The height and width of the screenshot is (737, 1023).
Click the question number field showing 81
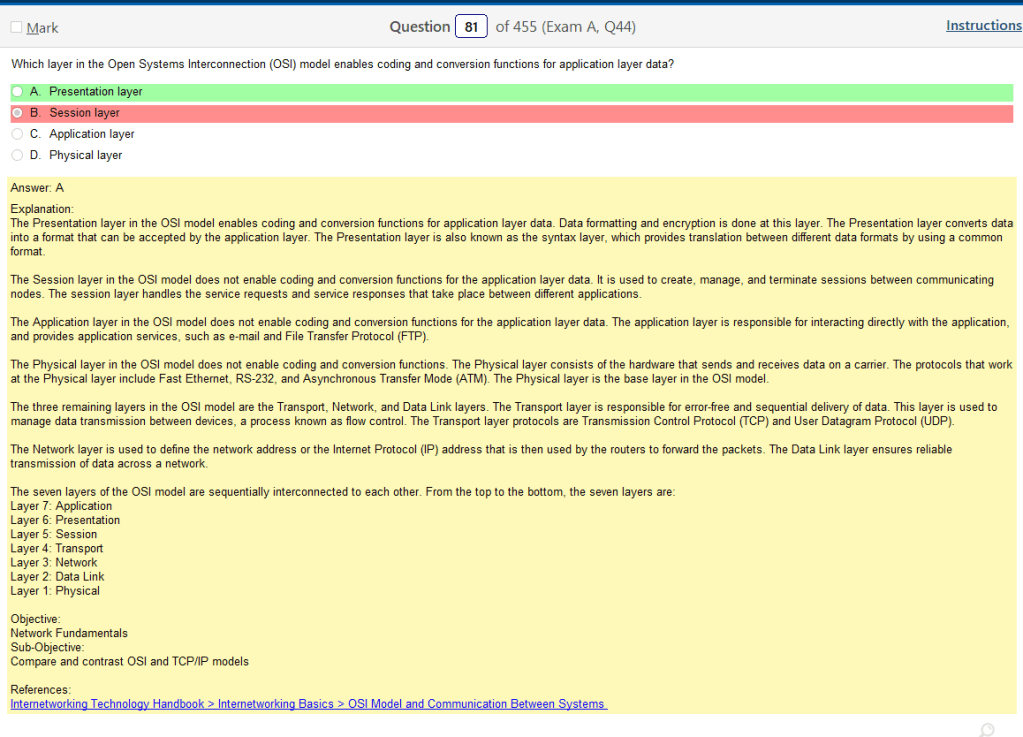click(x=470, y=27)
